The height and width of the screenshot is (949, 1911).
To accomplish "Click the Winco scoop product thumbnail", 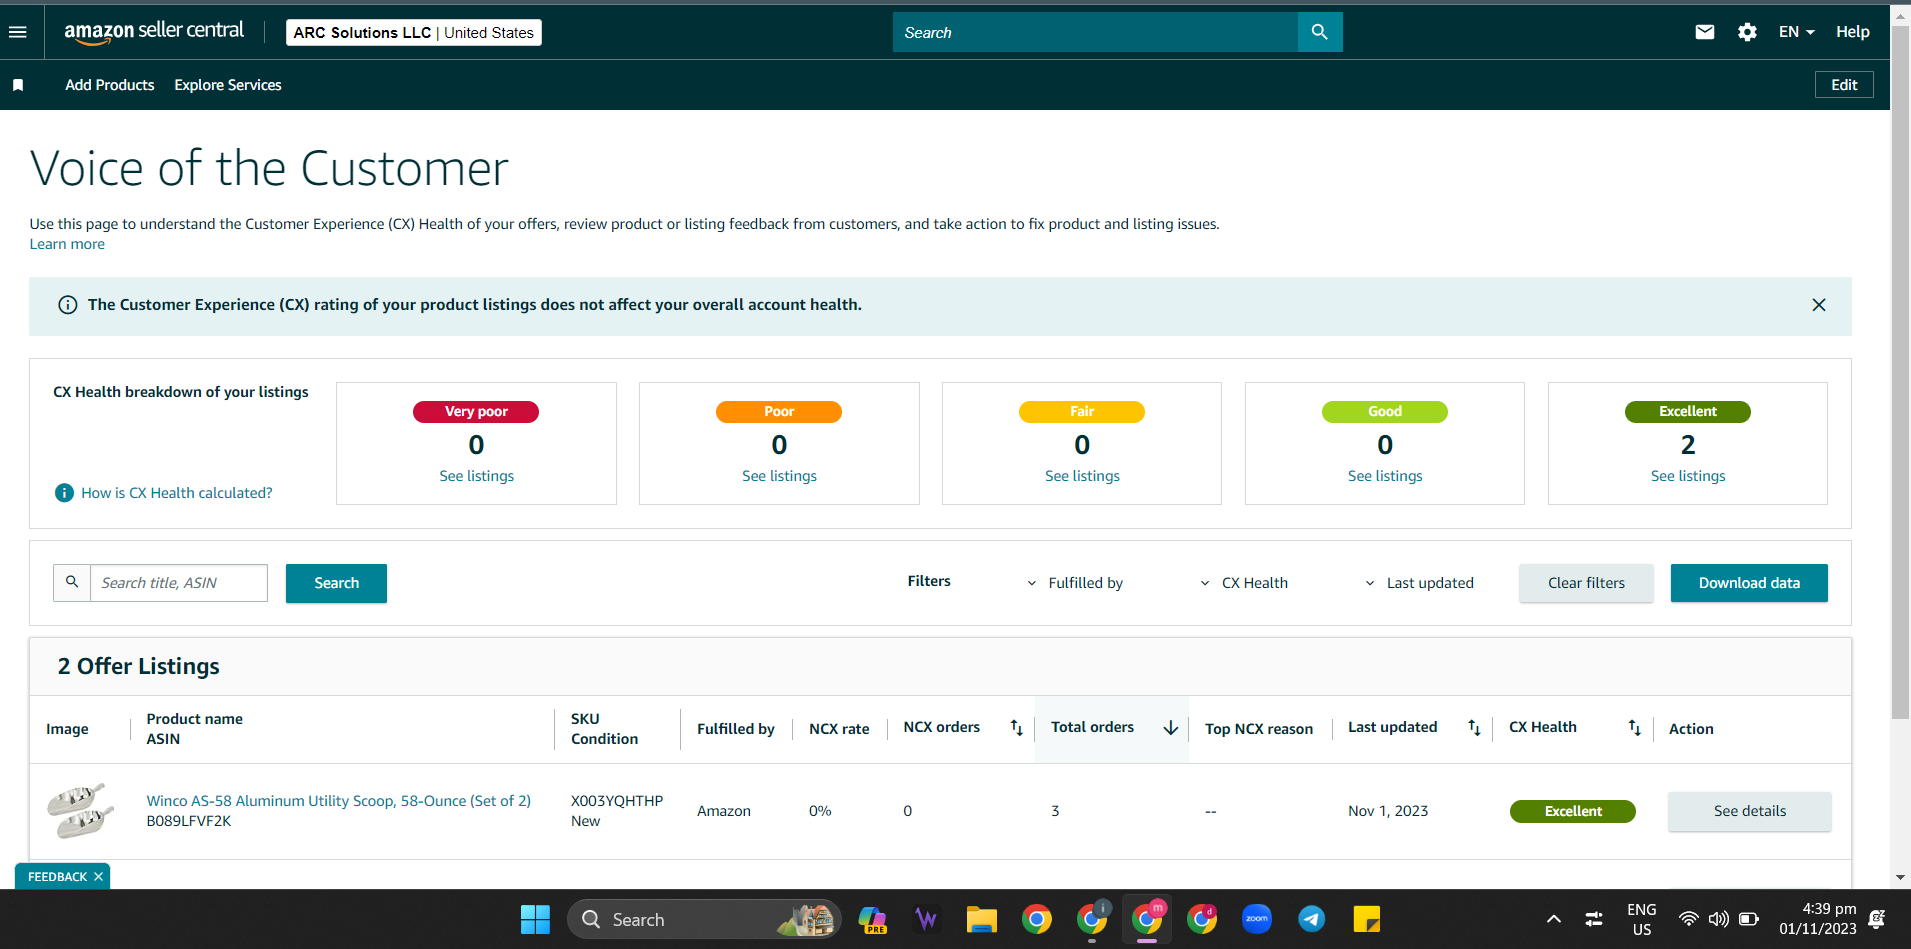I will click(x=80, y=811).
